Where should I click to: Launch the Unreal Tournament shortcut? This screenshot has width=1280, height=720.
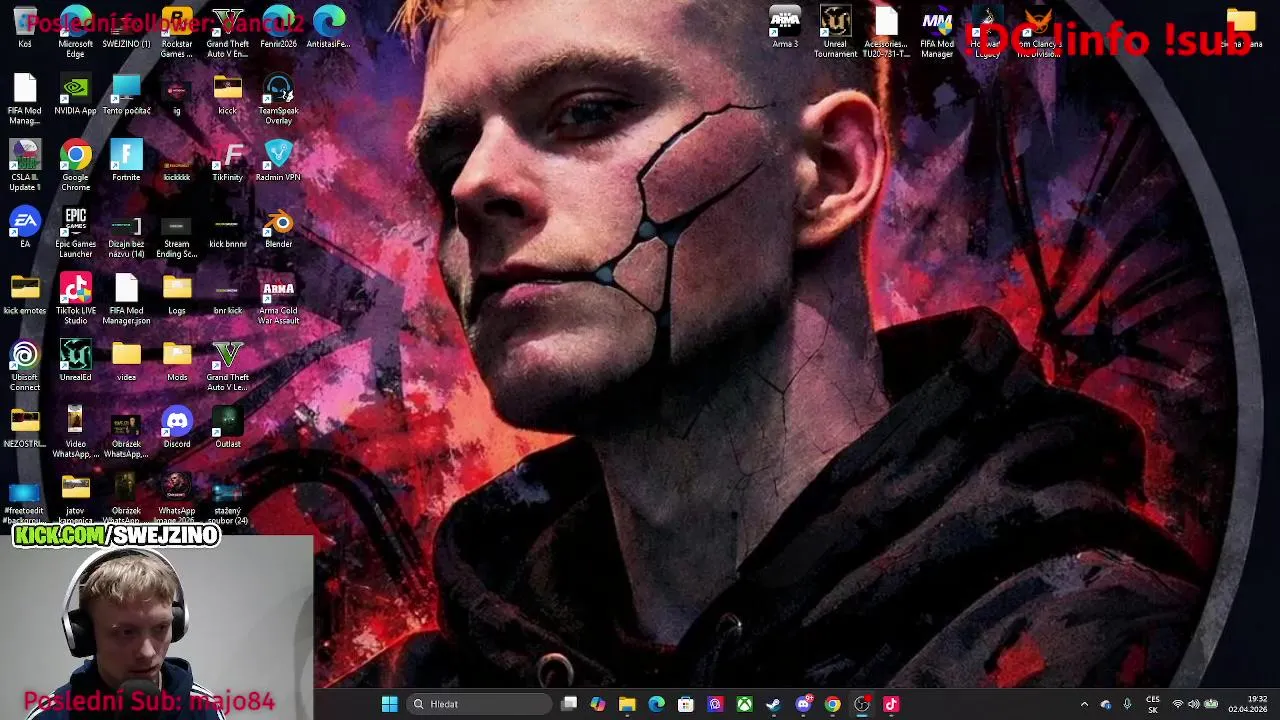[x=835, y=32]
